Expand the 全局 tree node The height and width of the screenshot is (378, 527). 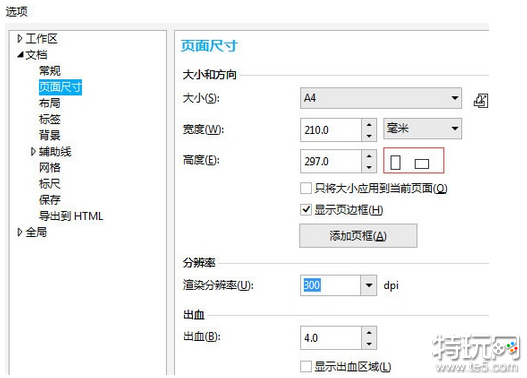pos(19,232)
